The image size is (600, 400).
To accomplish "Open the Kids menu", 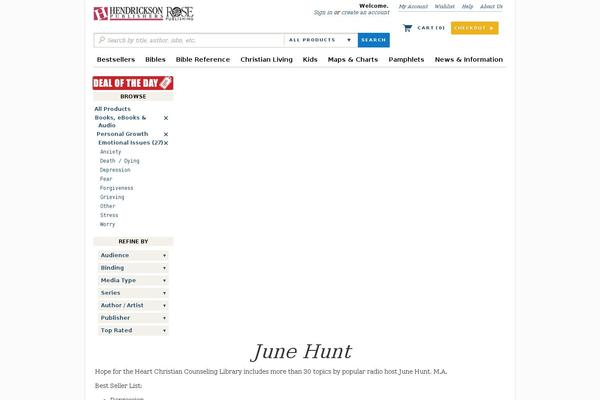I will tap(310, 60).
